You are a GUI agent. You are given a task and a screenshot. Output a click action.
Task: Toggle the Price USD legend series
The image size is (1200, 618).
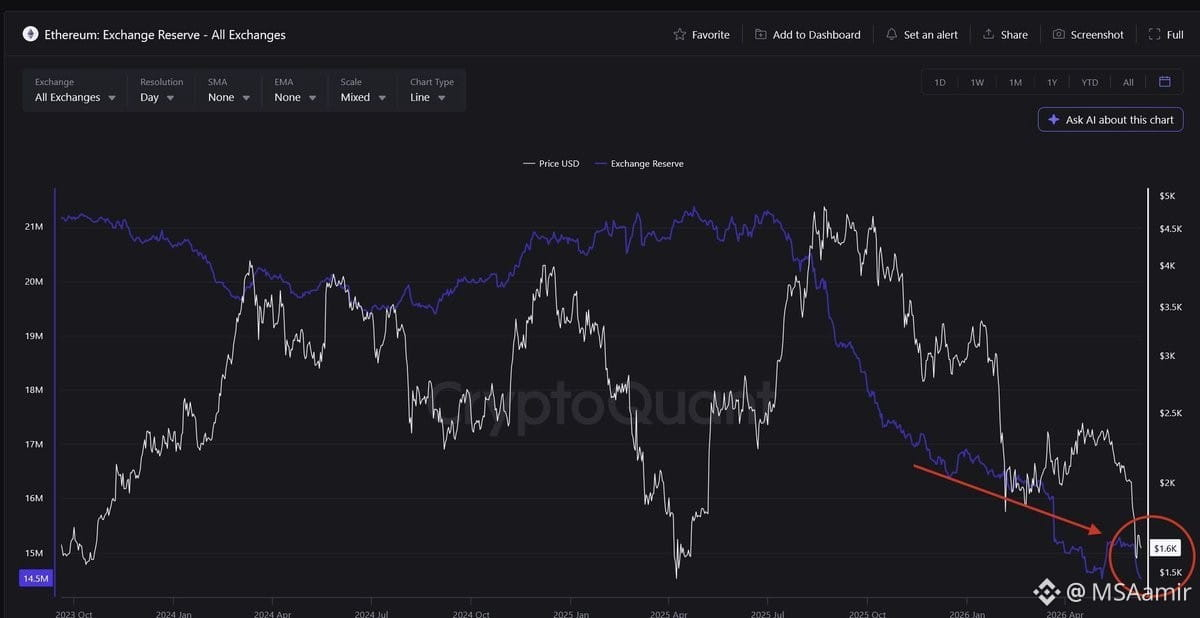pos(551,163)
